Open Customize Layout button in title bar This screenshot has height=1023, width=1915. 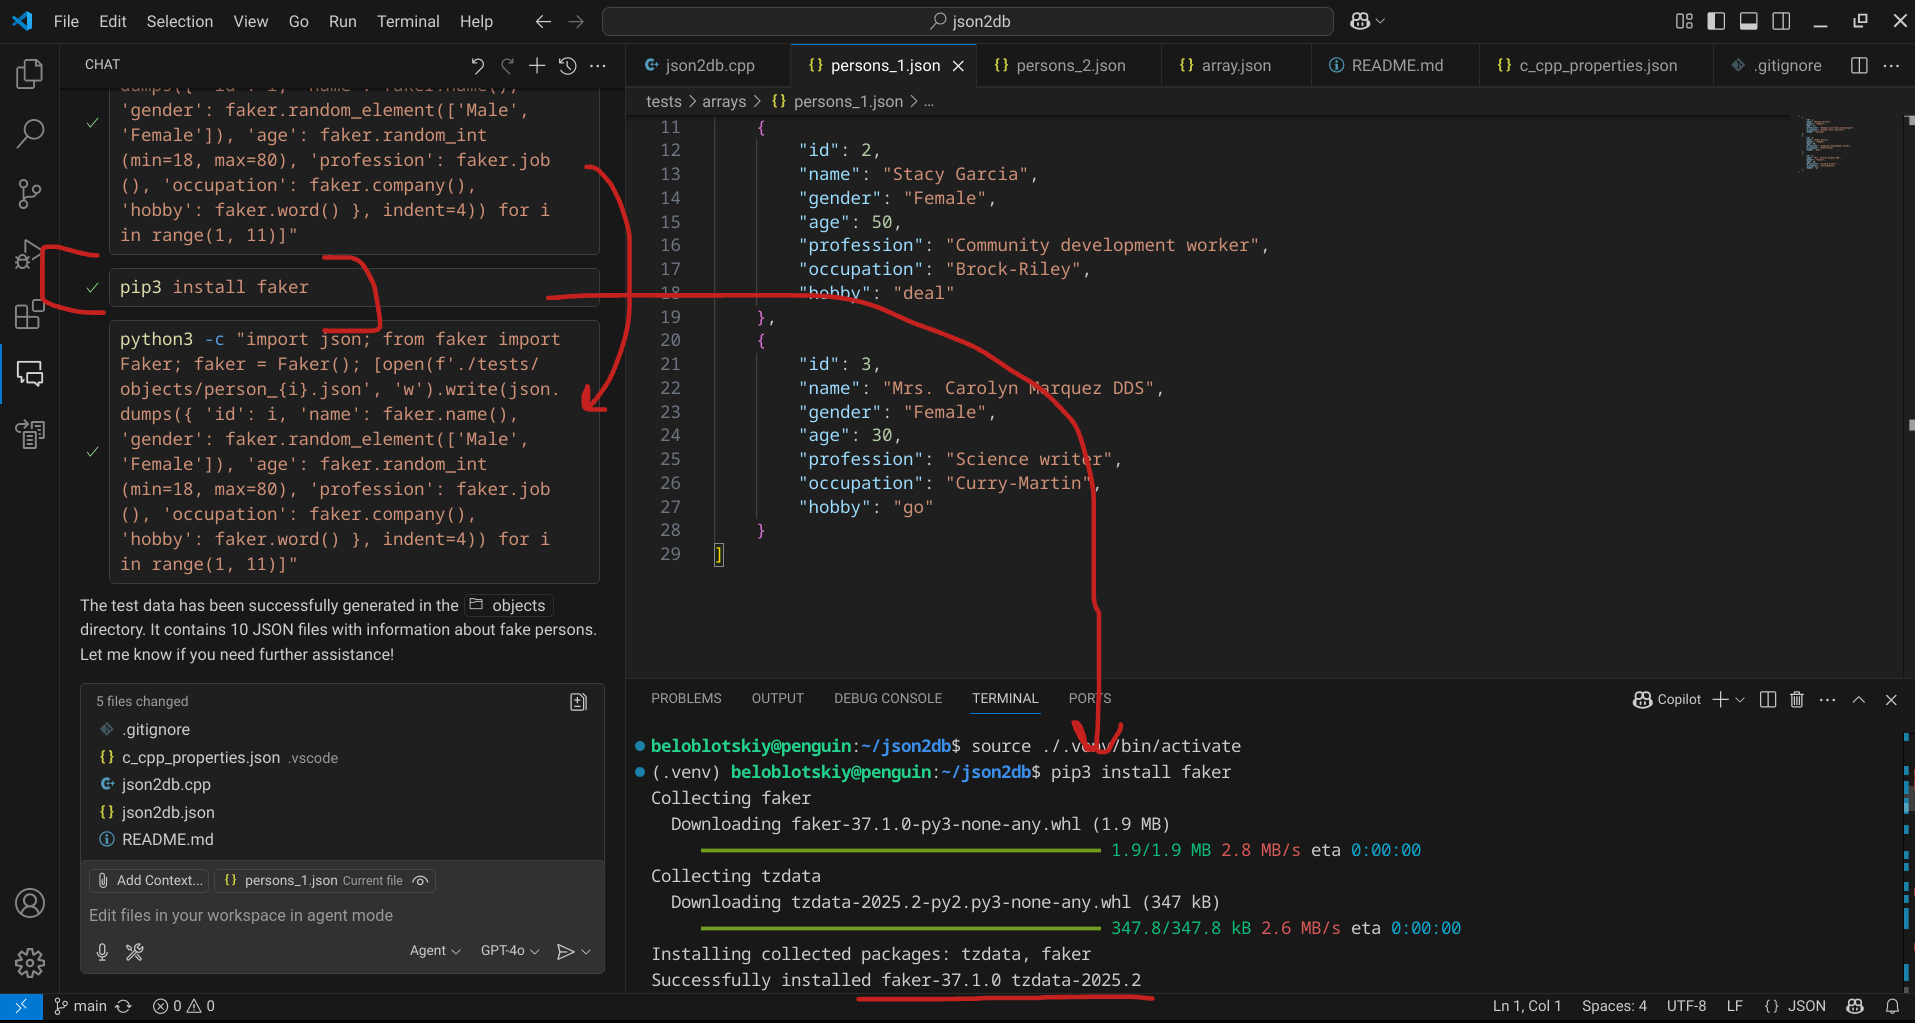pyautogui.click(x=1684, y=21)
